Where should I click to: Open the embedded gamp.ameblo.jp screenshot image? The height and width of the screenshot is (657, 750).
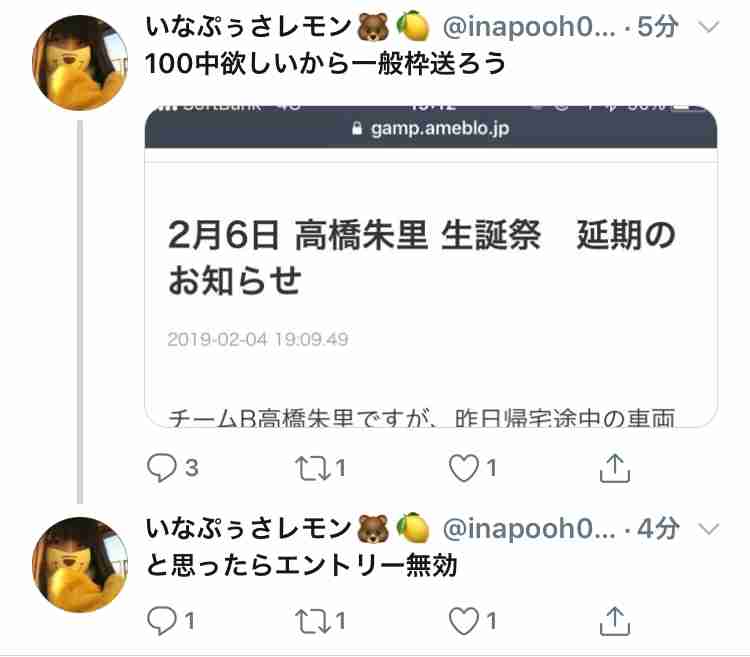[431, 266]
